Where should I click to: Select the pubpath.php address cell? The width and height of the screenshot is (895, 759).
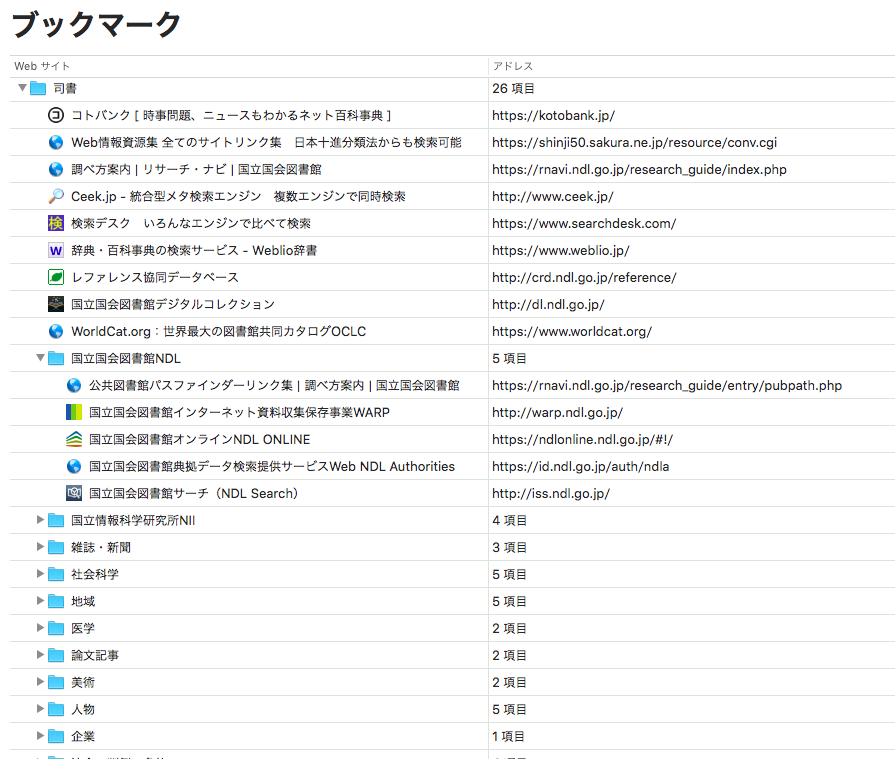[x=667, y=385]
